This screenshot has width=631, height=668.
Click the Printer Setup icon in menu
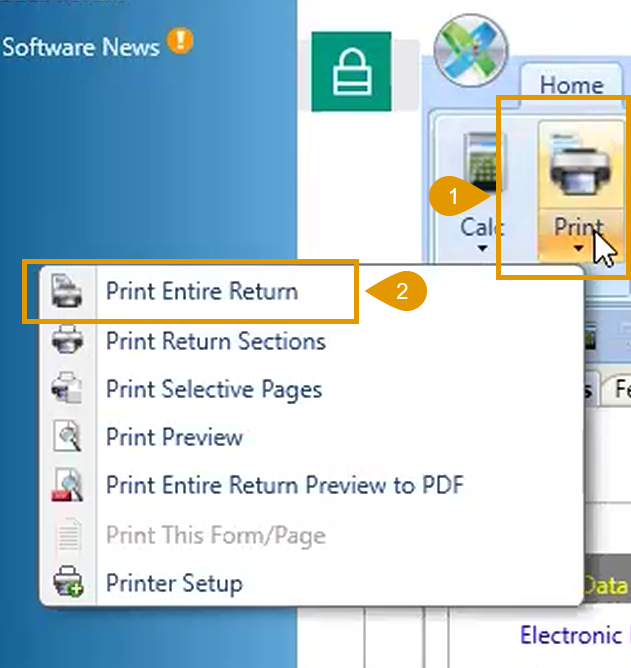[x=68, y=583]
